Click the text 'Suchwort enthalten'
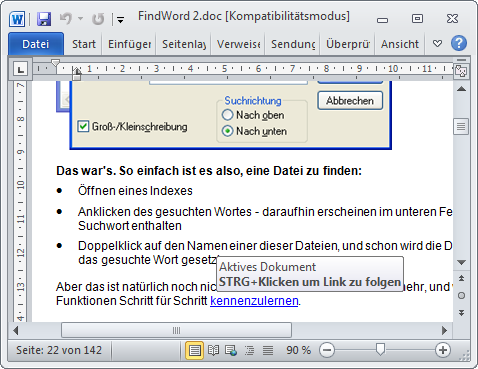 (x=130, y=226)
